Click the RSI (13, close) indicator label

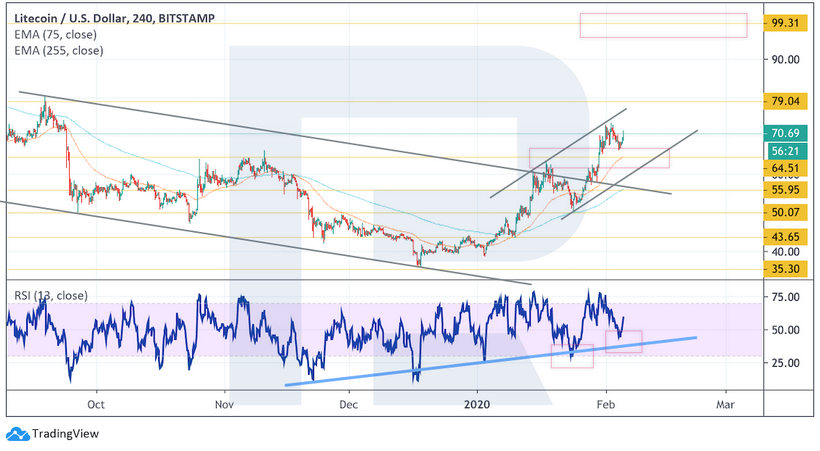pyautogui.click(x=51, y=296)
